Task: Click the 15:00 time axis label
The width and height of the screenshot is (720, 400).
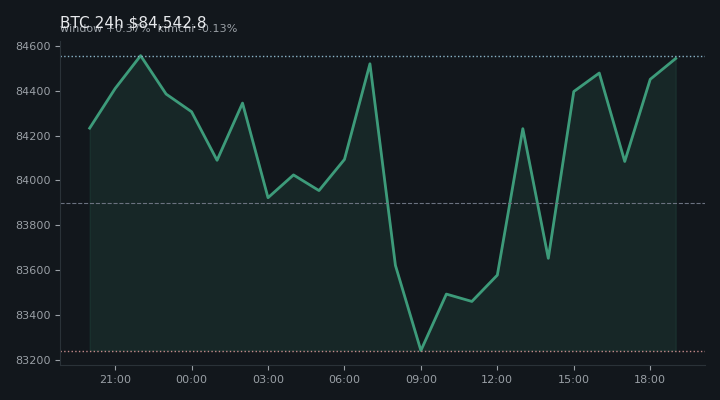Action: 574,379
